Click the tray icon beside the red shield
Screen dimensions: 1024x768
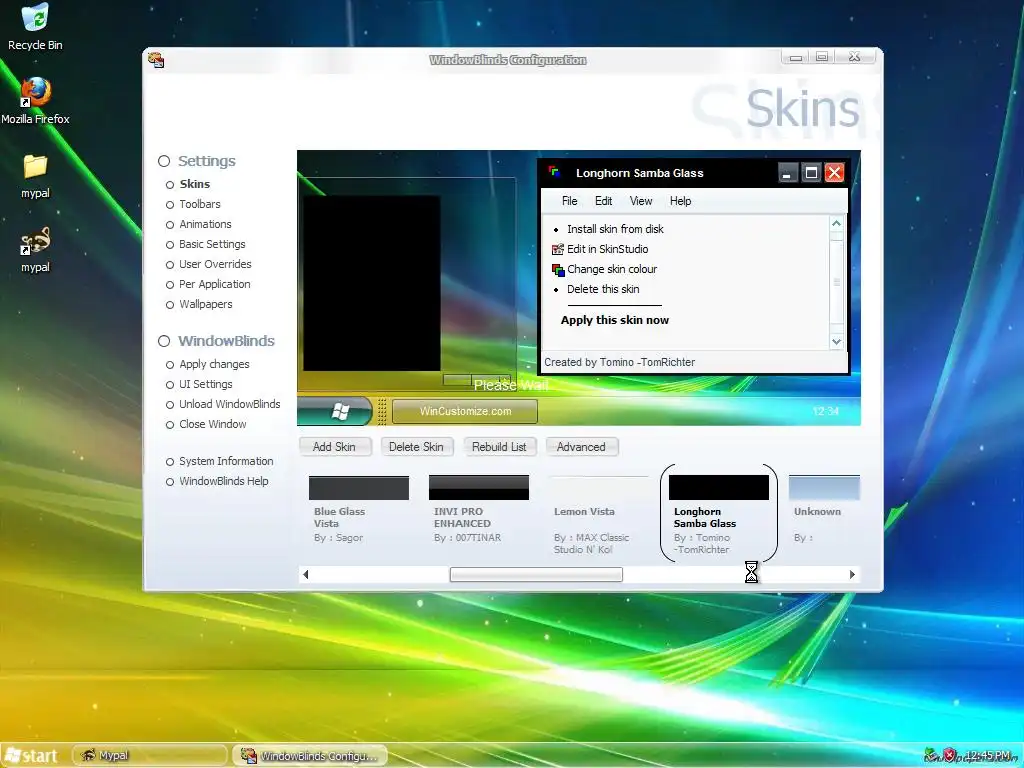click(x=931, y=756)
